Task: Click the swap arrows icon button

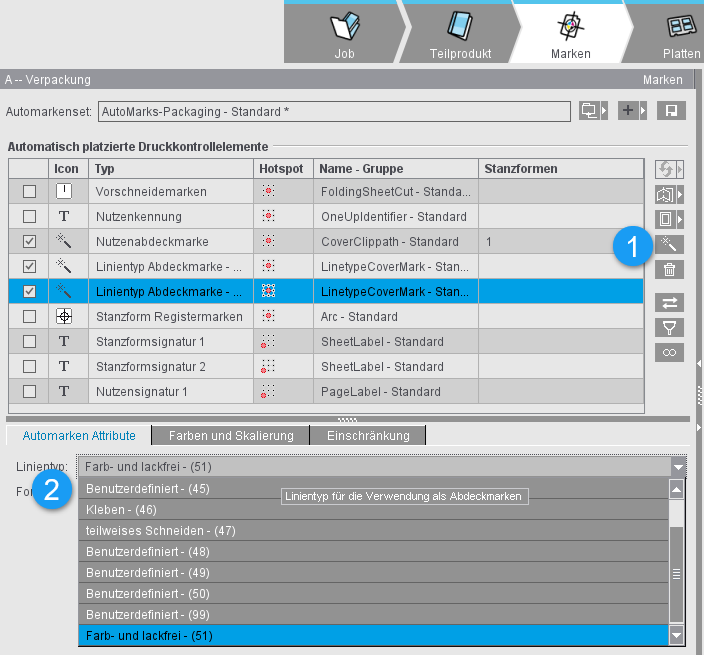Action: [x=669, y=302]
